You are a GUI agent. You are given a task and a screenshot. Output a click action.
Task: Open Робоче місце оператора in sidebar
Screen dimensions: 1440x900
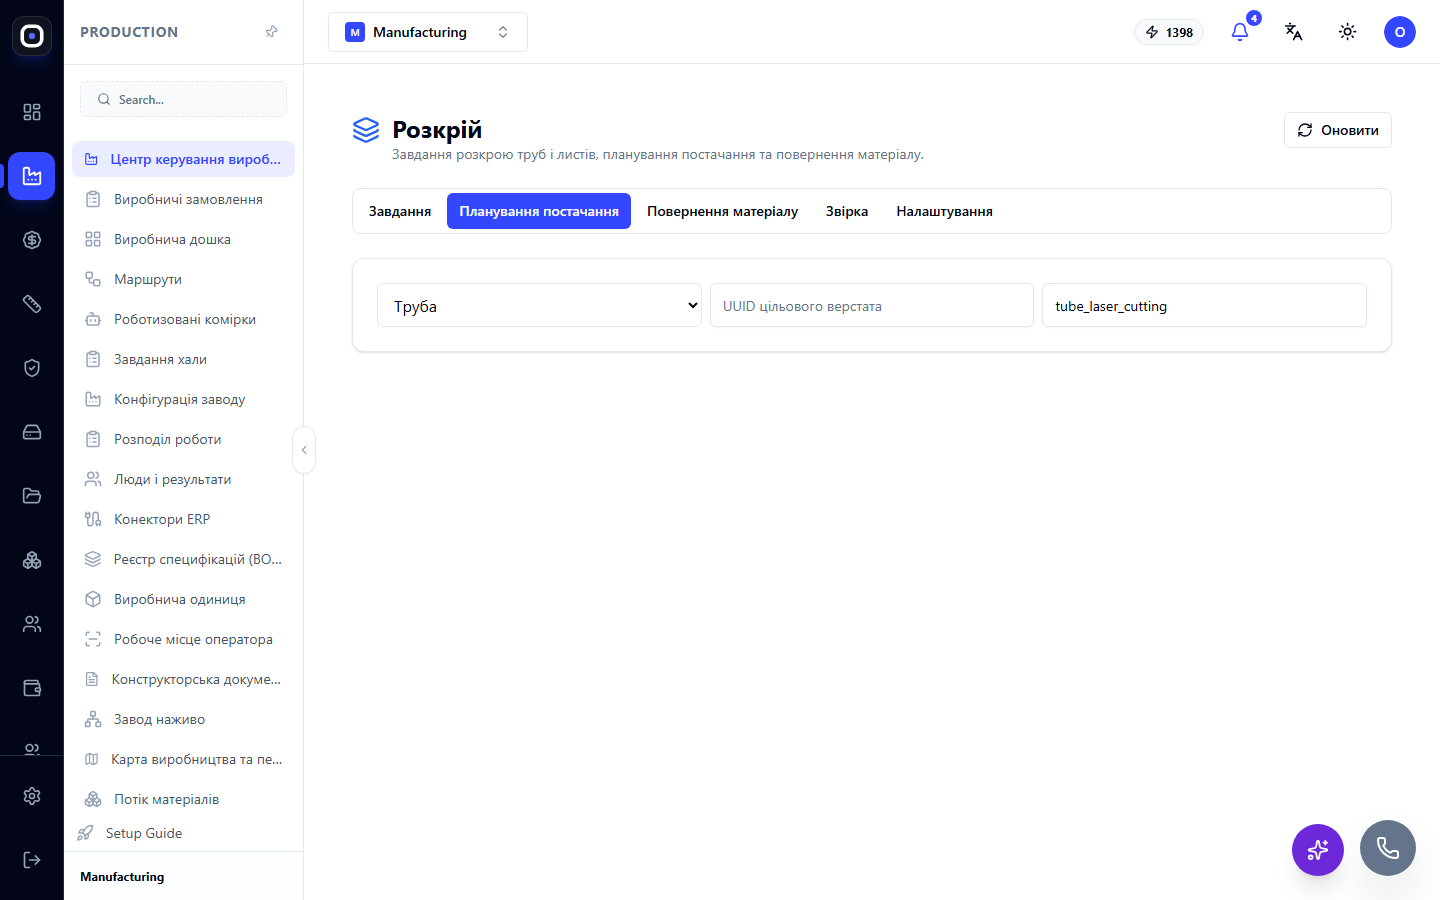tap(183, 639)
